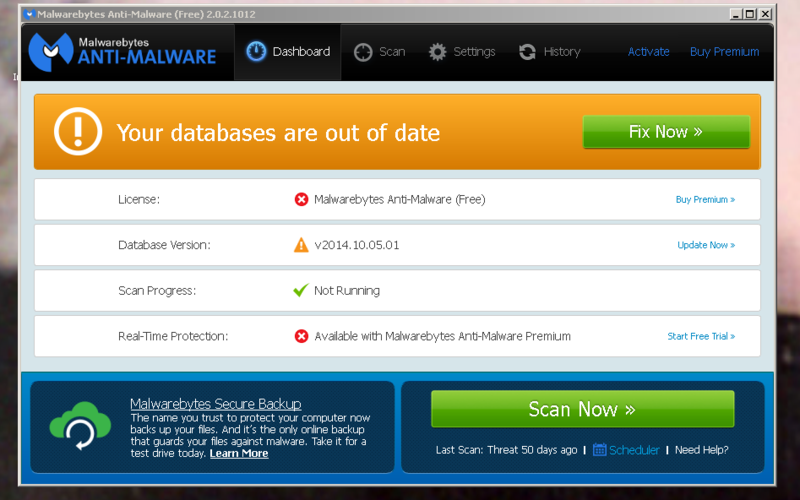Click the Malwarebytes Anti-Malware logo
The image size is (800, 500).
tap(123, 50)
